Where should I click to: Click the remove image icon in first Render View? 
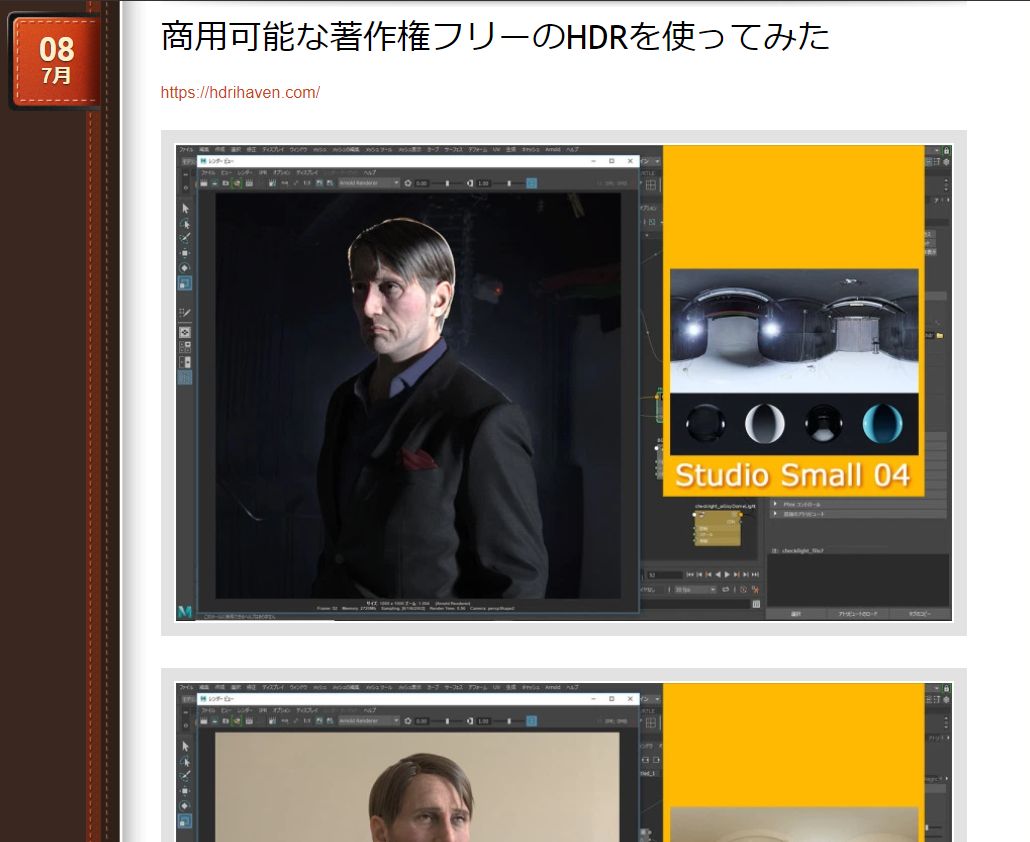click(x=330, y=183)
